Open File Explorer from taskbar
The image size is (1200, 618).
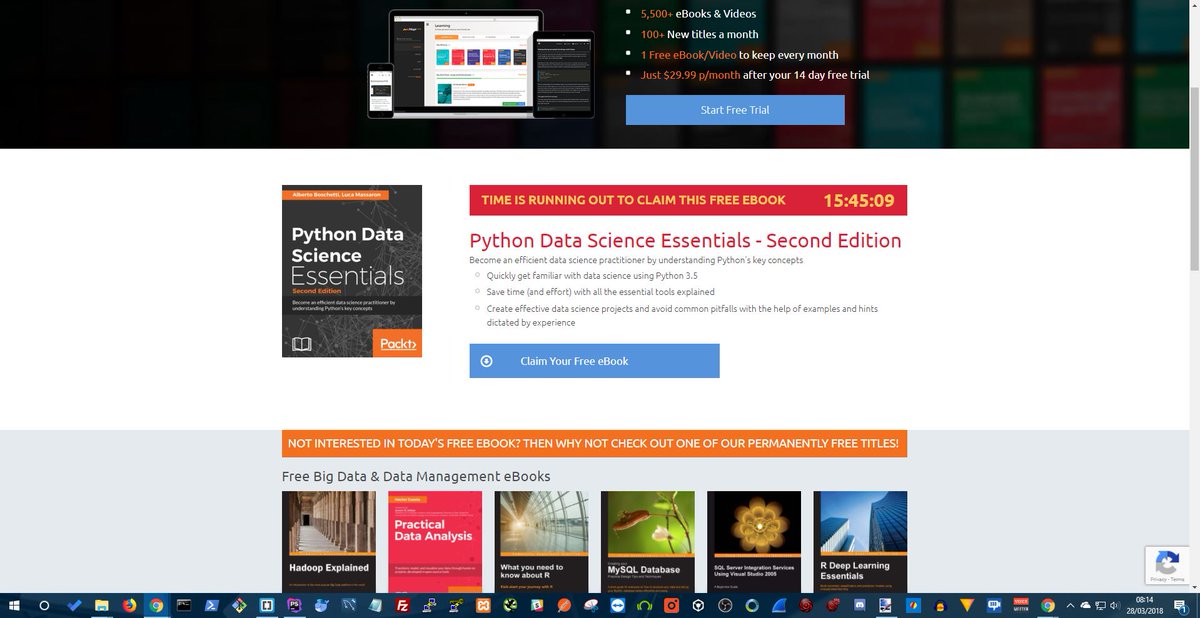(x=102, y=606)
